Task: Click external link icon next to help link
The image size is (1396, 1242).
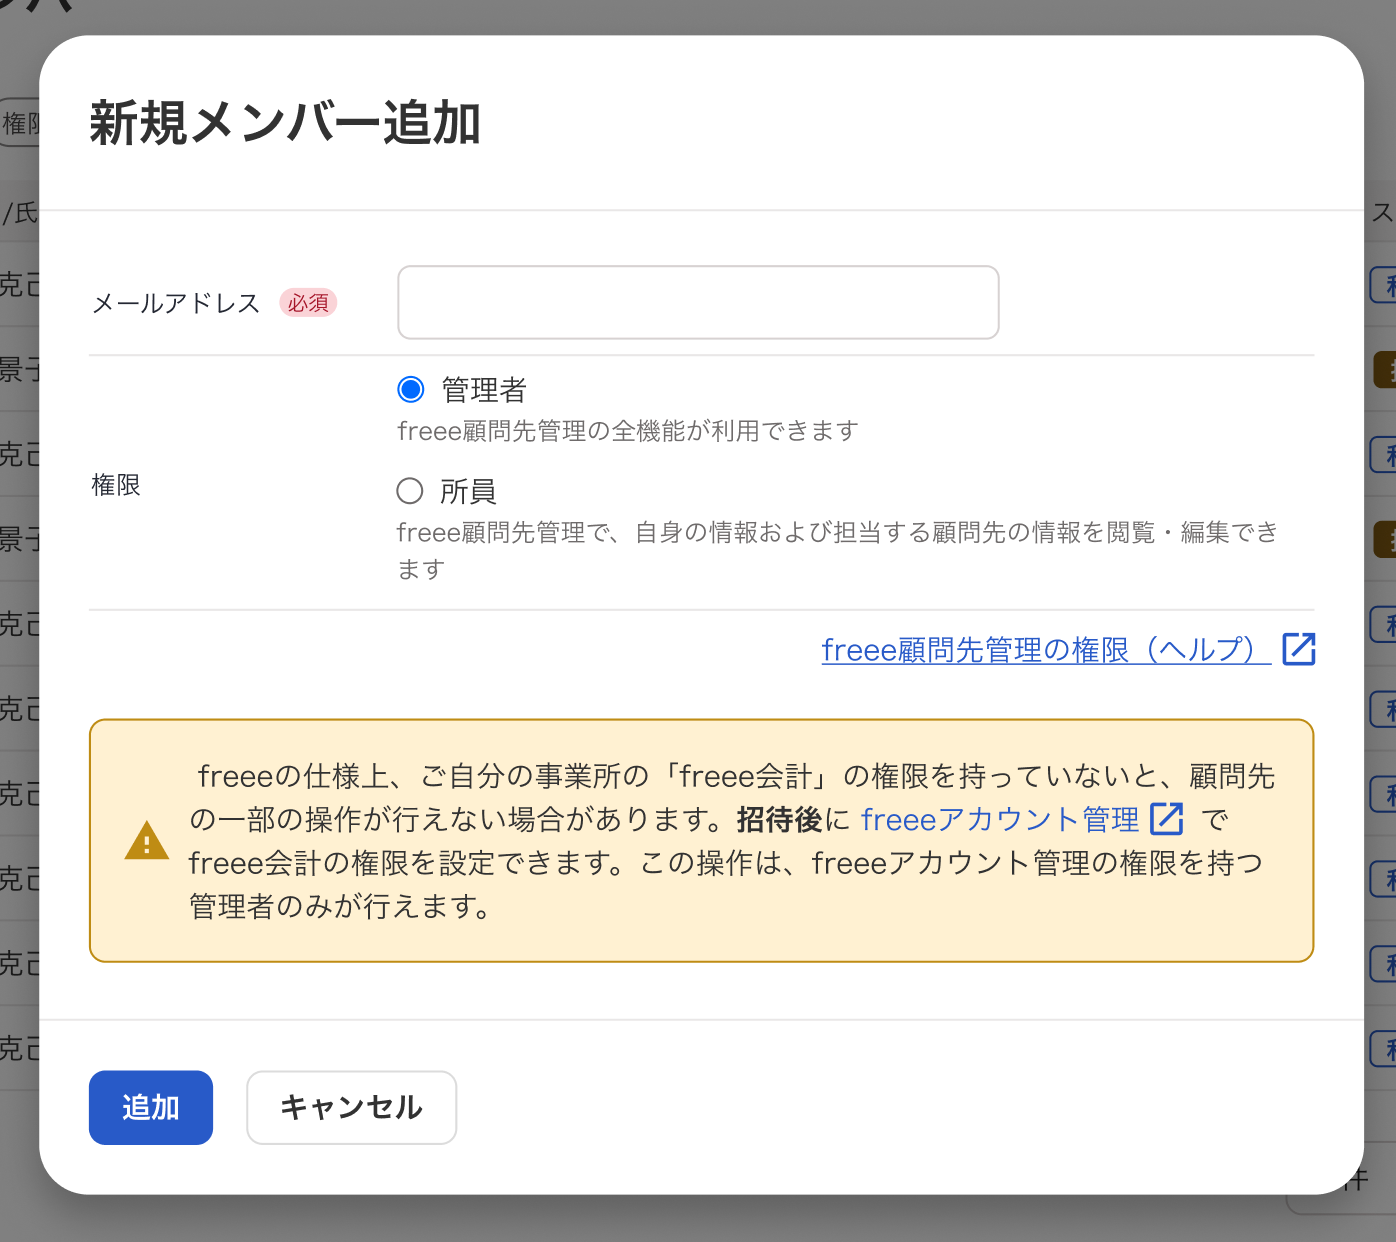Action: 1299,649
